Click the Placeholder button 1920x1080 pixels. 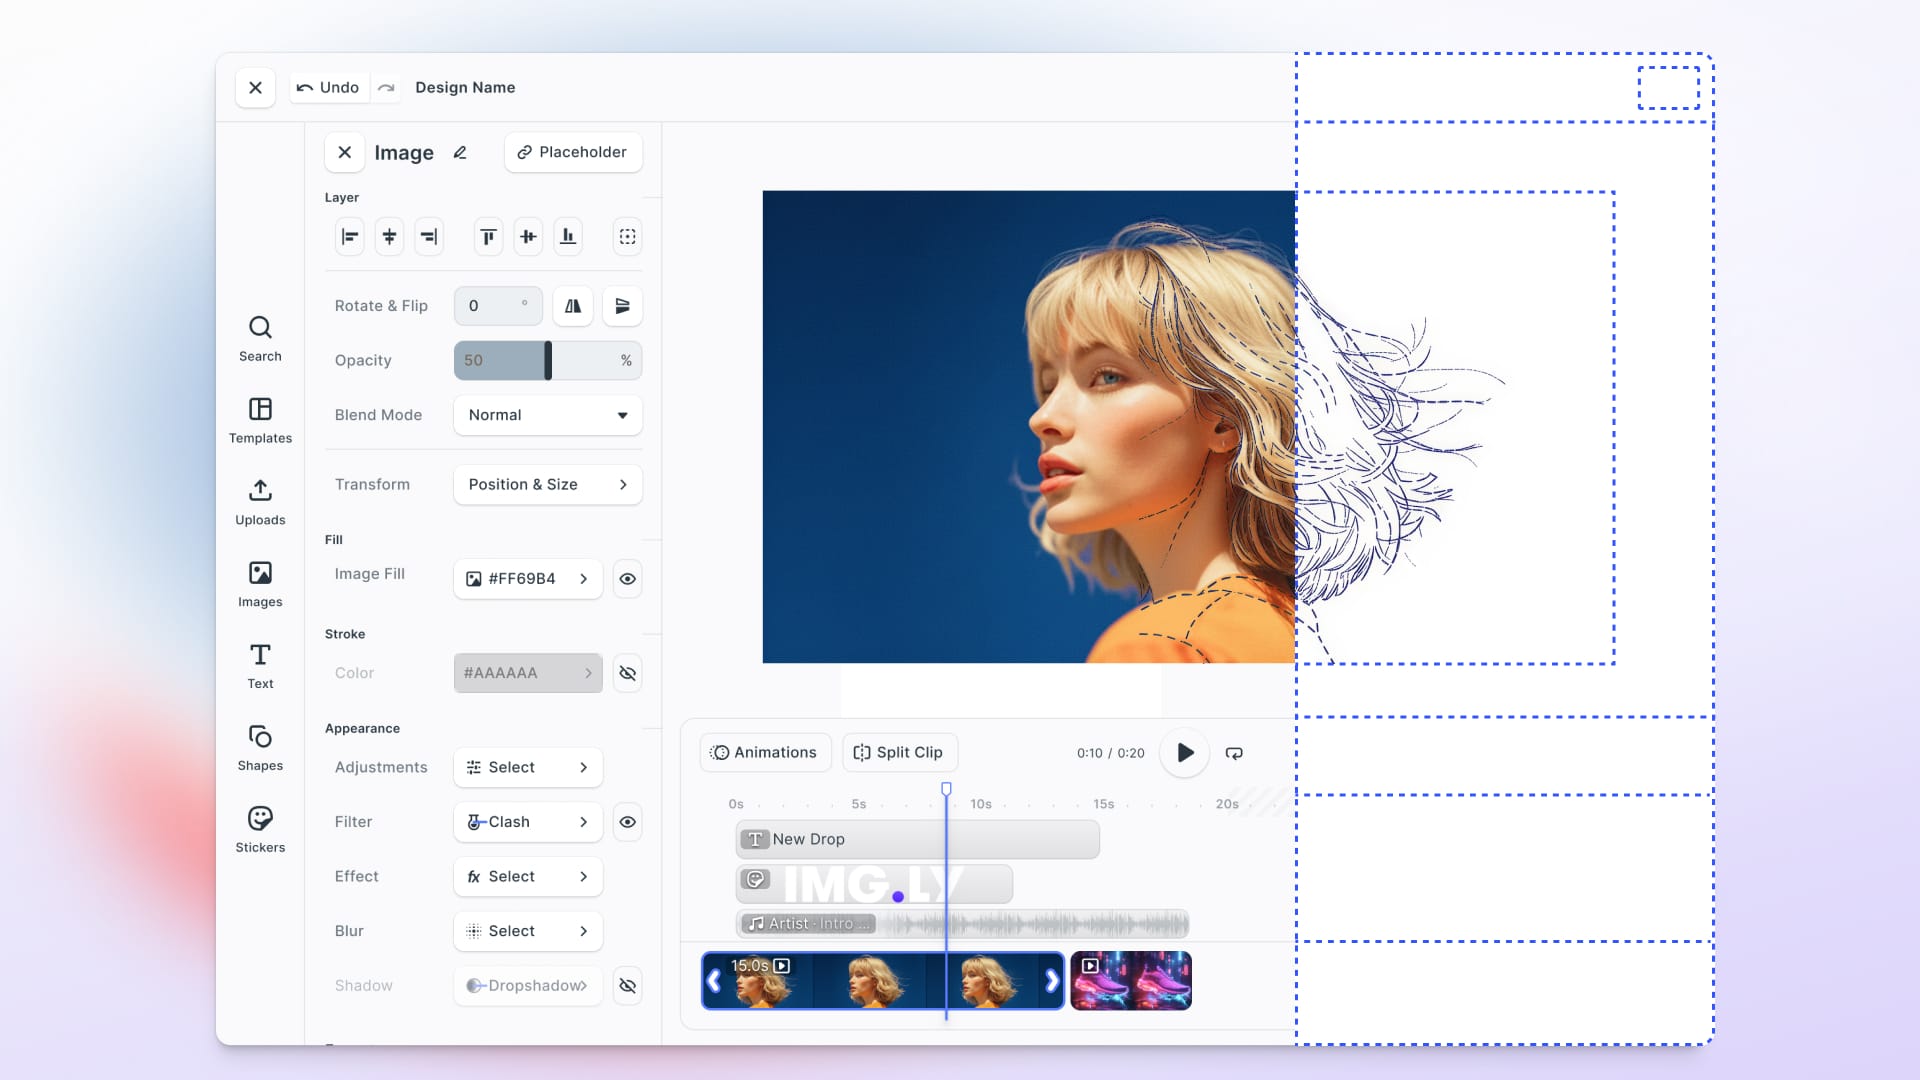point(573,152)
